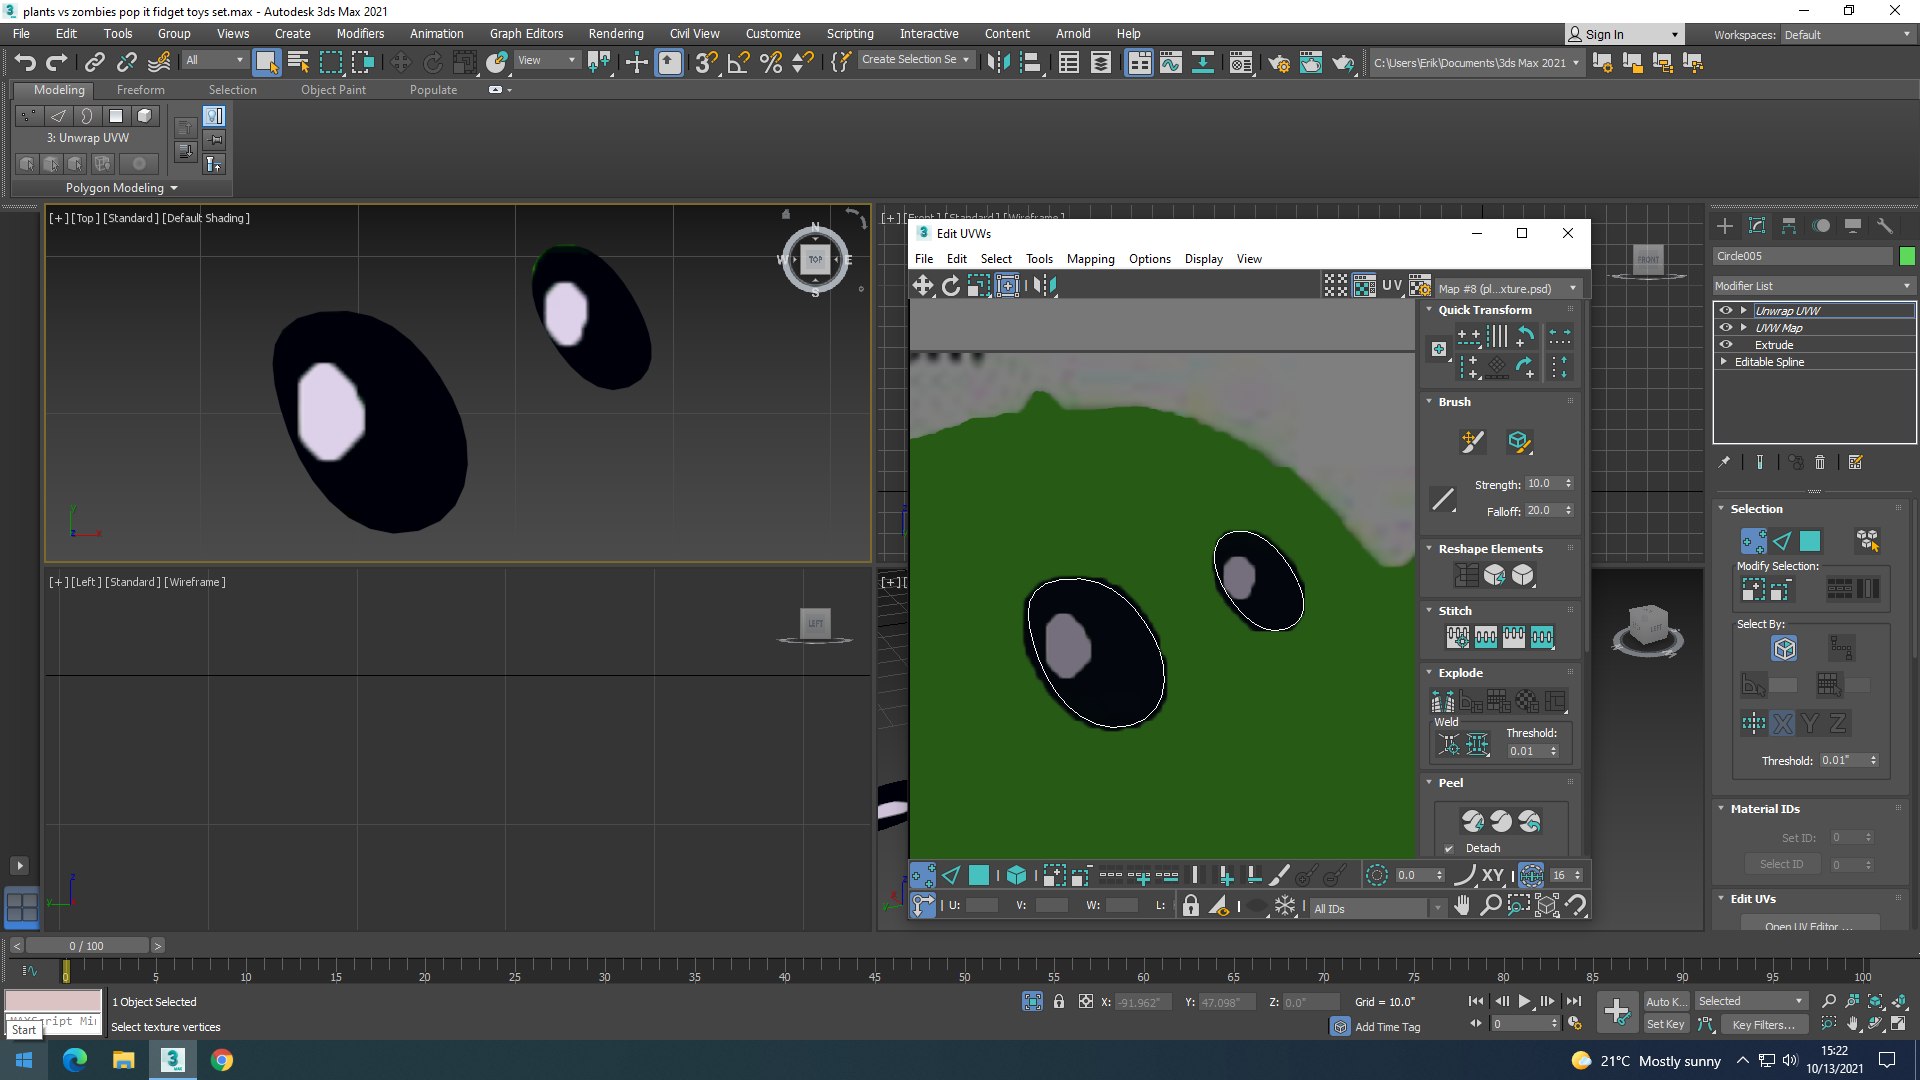Click the Mirror Horizontal icon in UV editor
The height and width of the screenshot is (1080, 1920).
(1045, 286)
